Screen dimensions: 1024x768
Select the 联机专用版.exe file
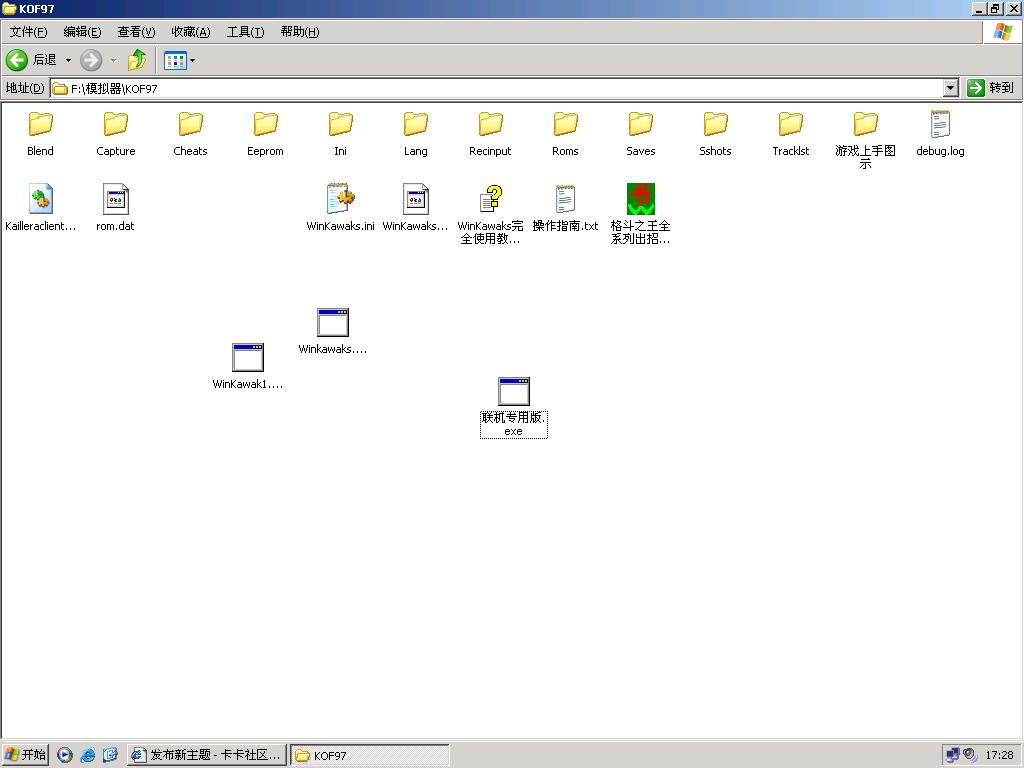point(513,408)
